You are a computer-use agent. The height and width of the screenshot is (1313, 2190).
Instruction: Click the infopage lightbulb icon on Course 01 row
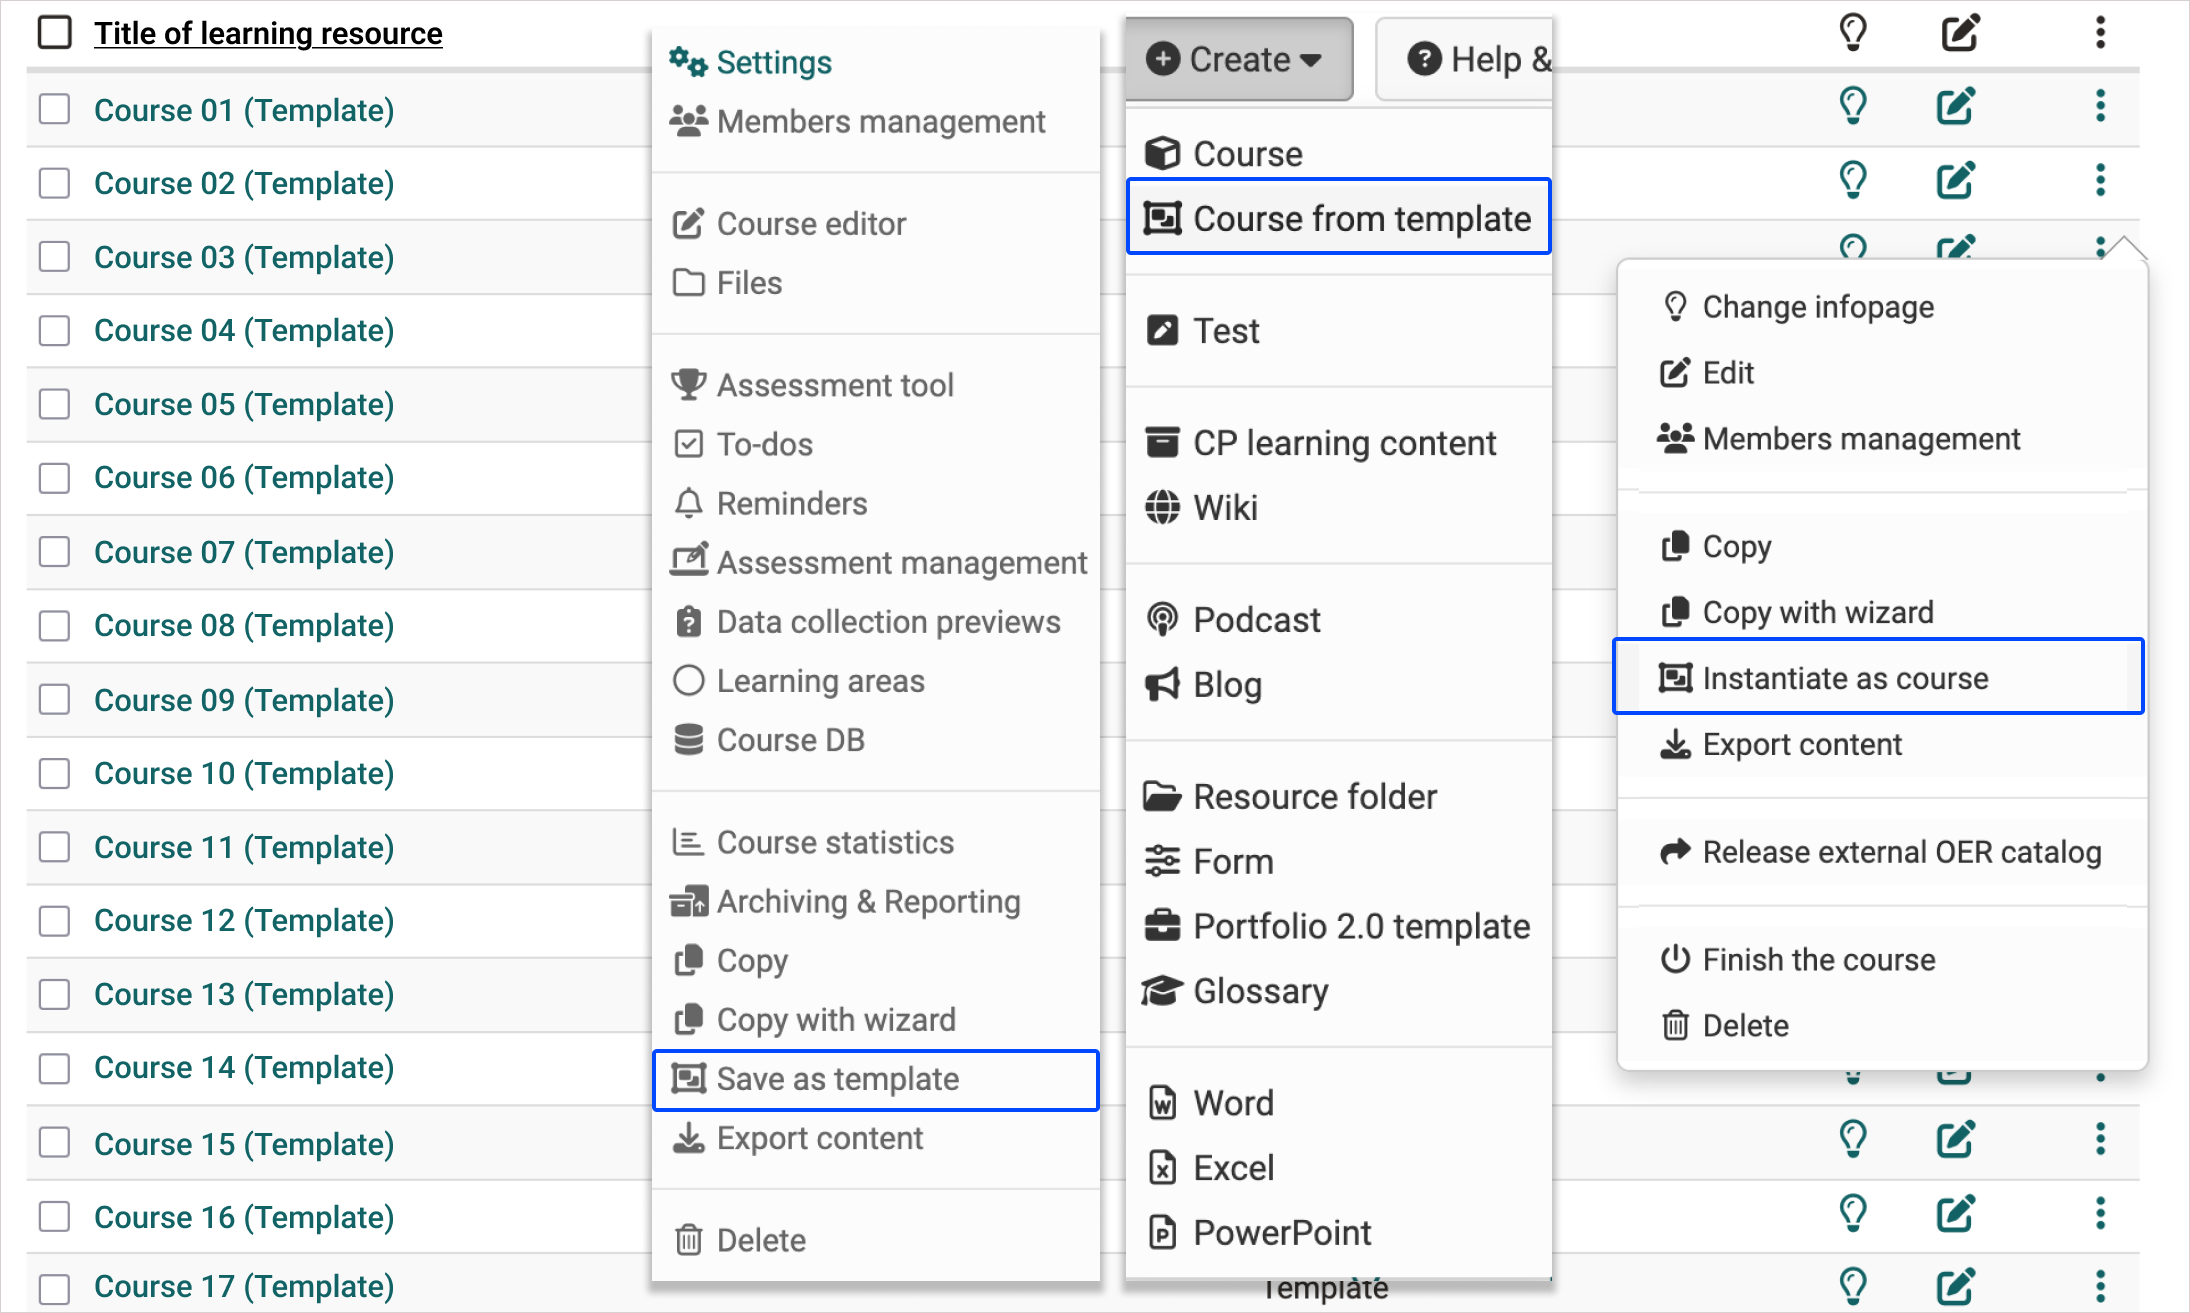click(1853, 106)
